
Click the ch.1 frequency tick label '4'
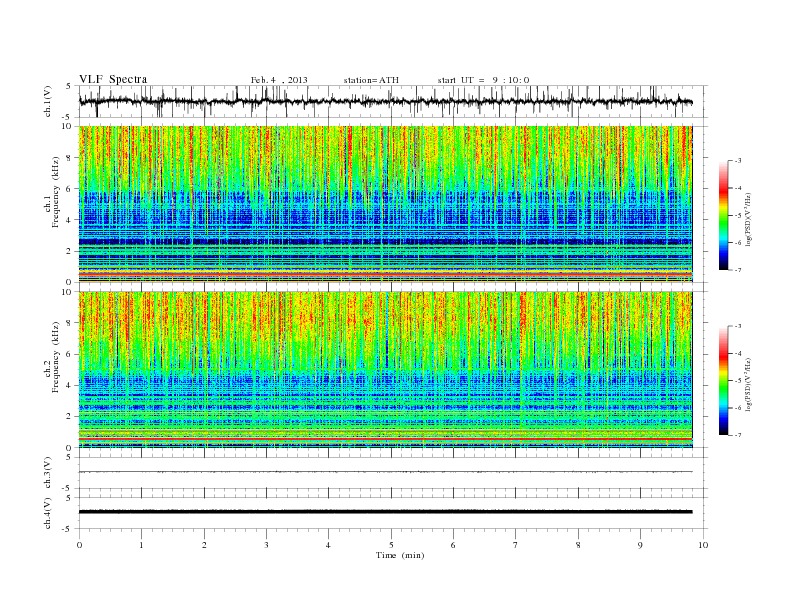(x=70, y=220)
